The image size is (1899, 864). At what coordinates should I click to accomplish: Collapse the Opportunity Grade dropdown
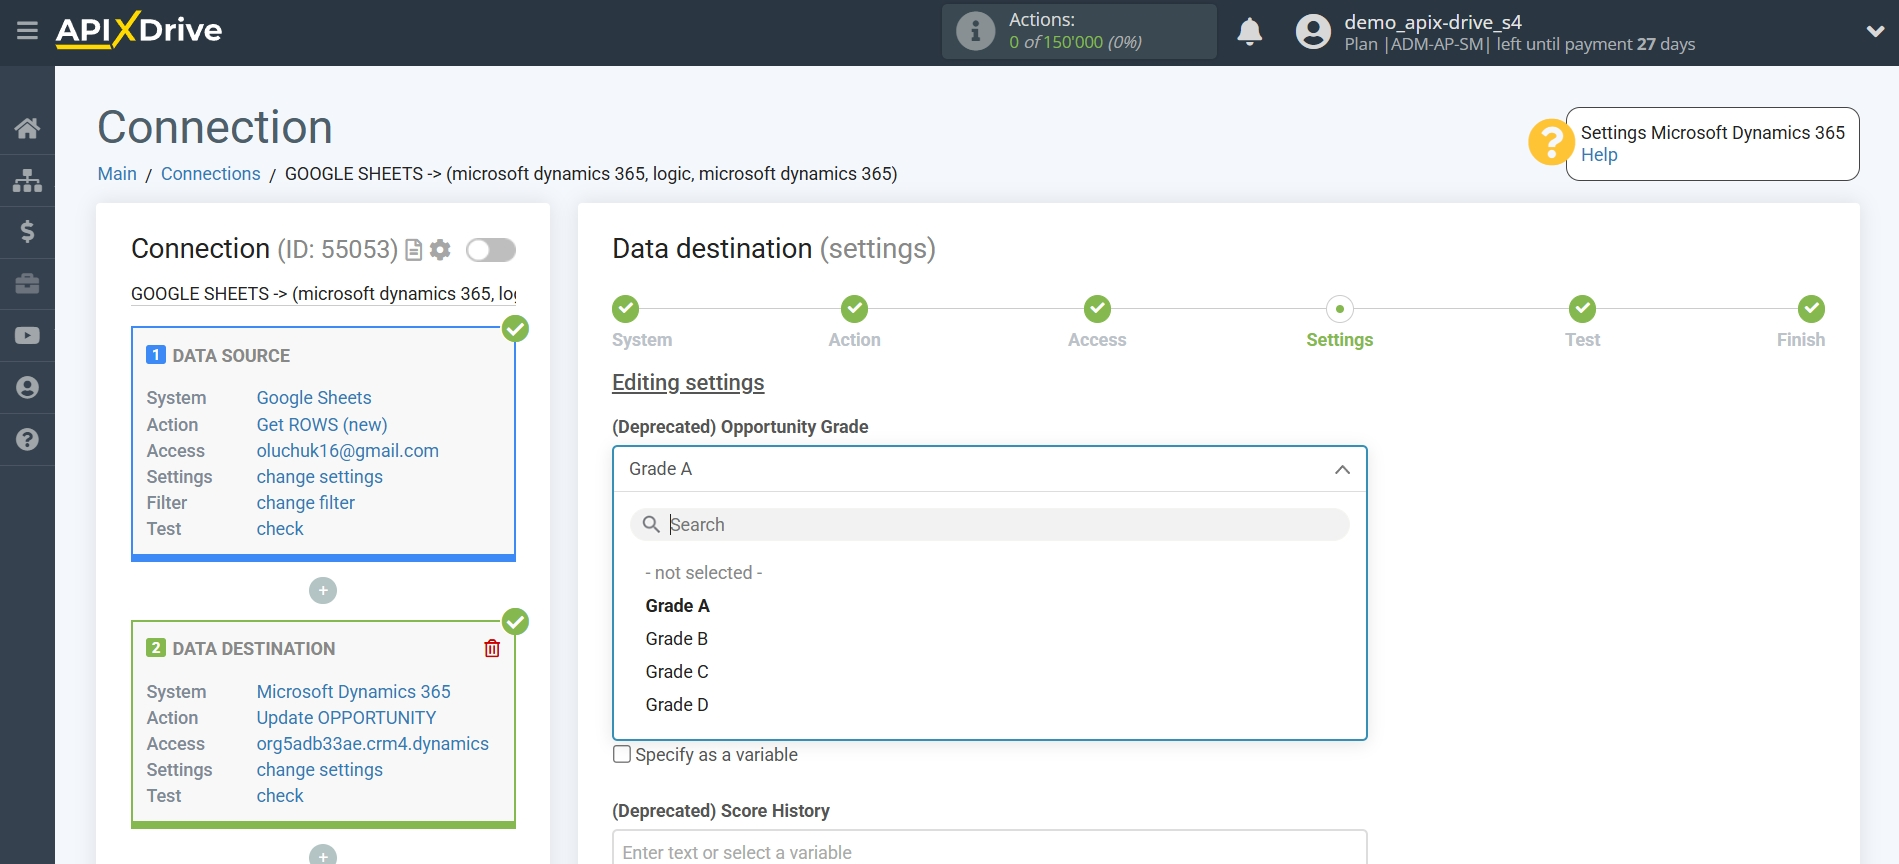(x=1342, y=469)
